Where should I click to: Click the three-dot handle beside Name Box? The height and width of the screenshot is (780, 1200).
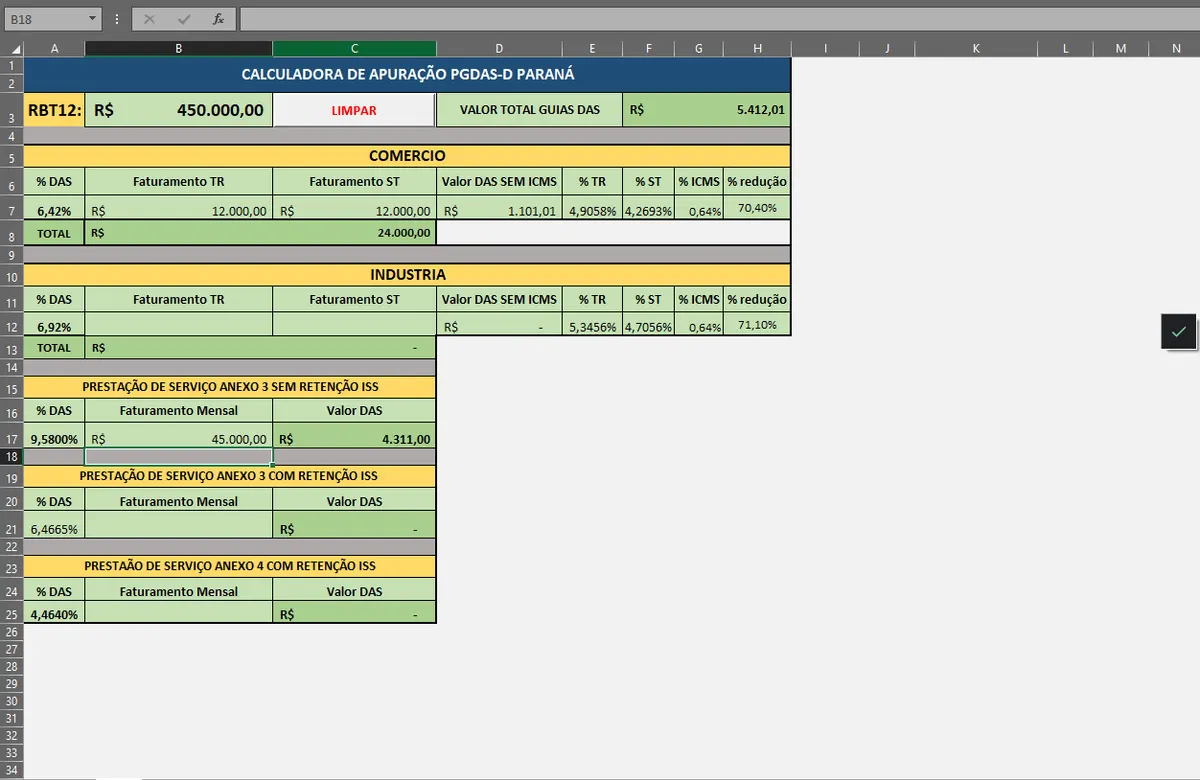(117, 19)
